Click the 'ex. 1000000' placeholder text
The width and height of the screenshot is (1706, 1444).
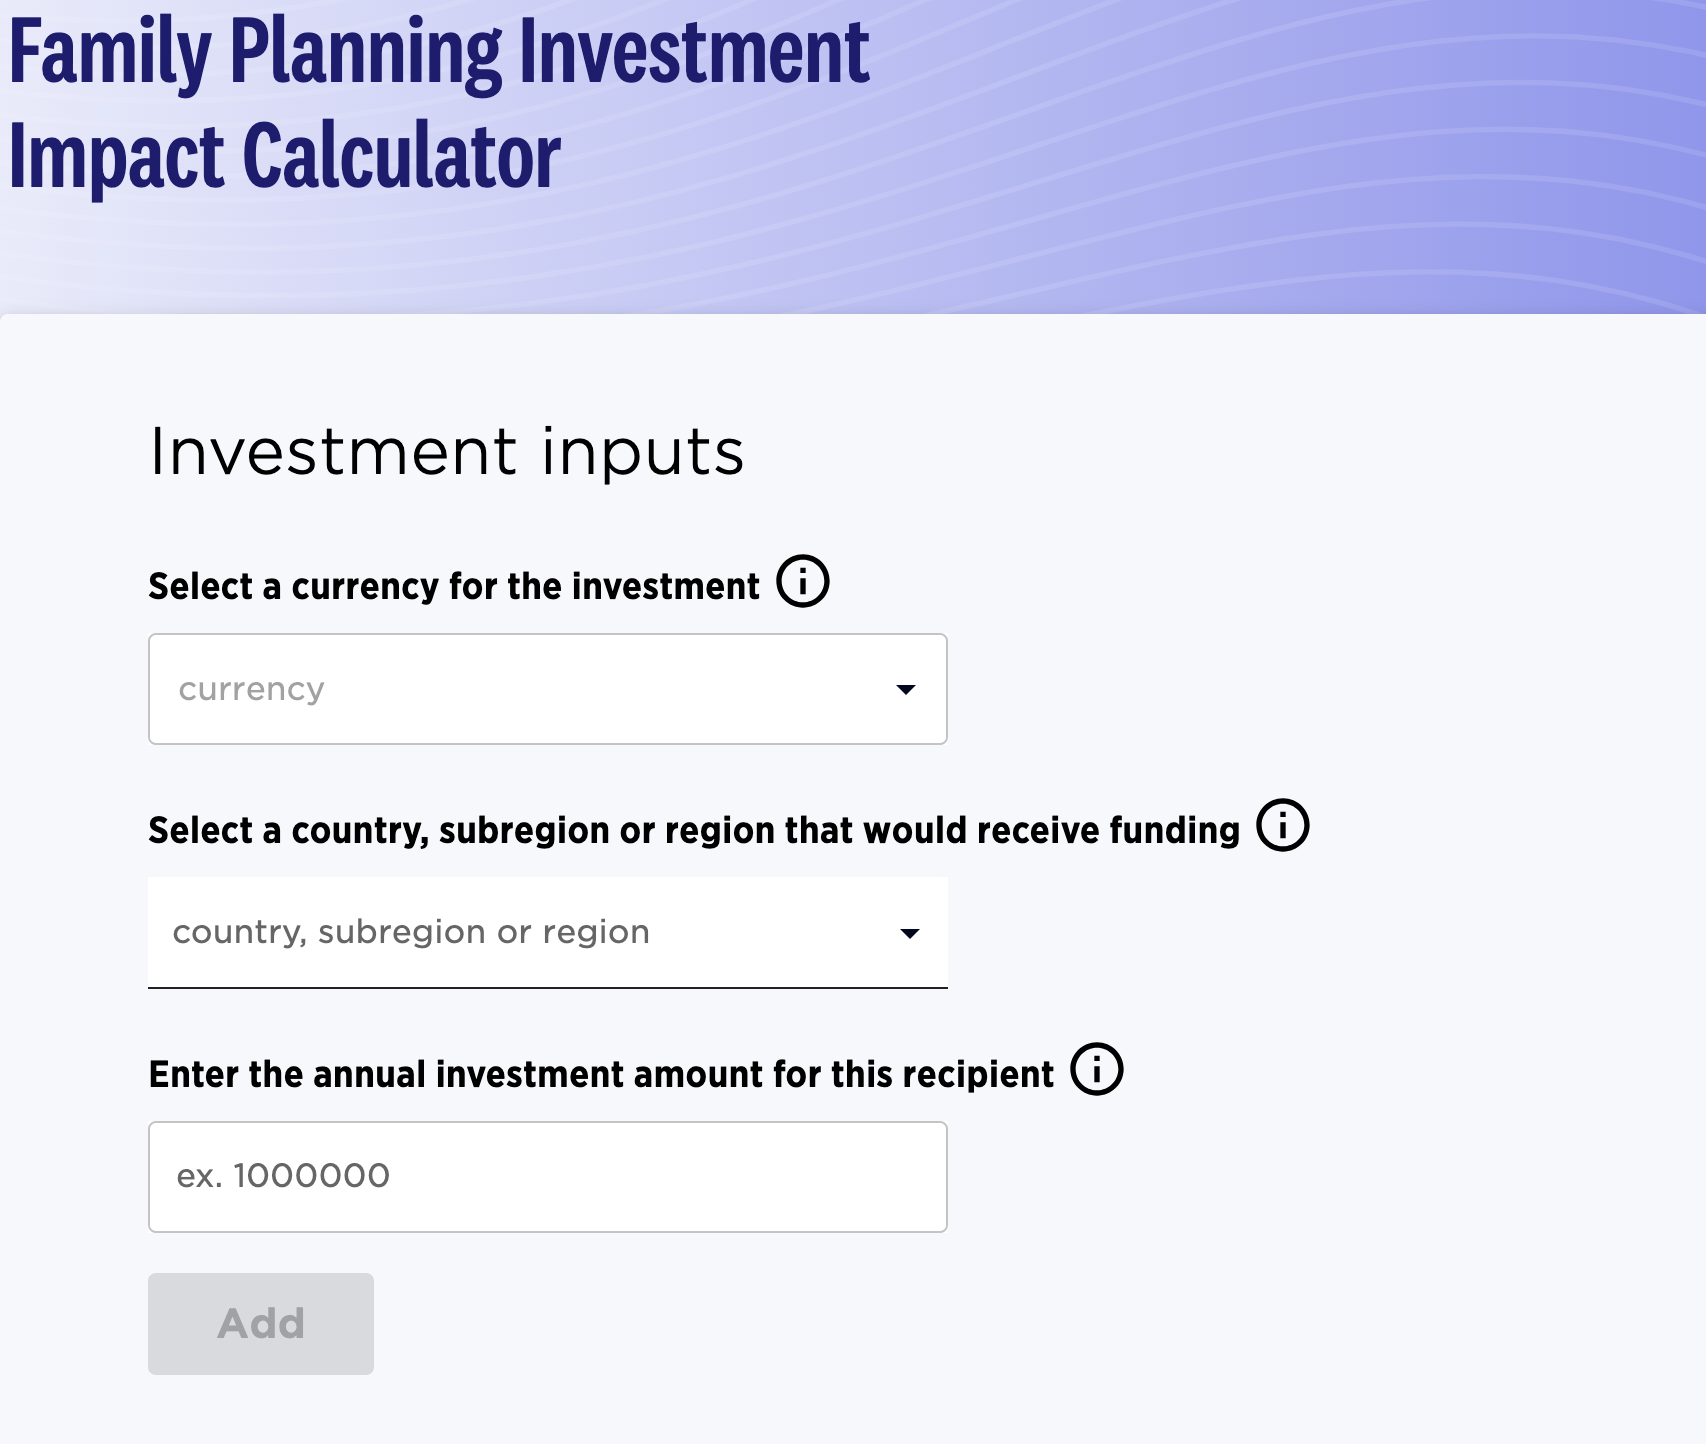tap(283, 1176)
